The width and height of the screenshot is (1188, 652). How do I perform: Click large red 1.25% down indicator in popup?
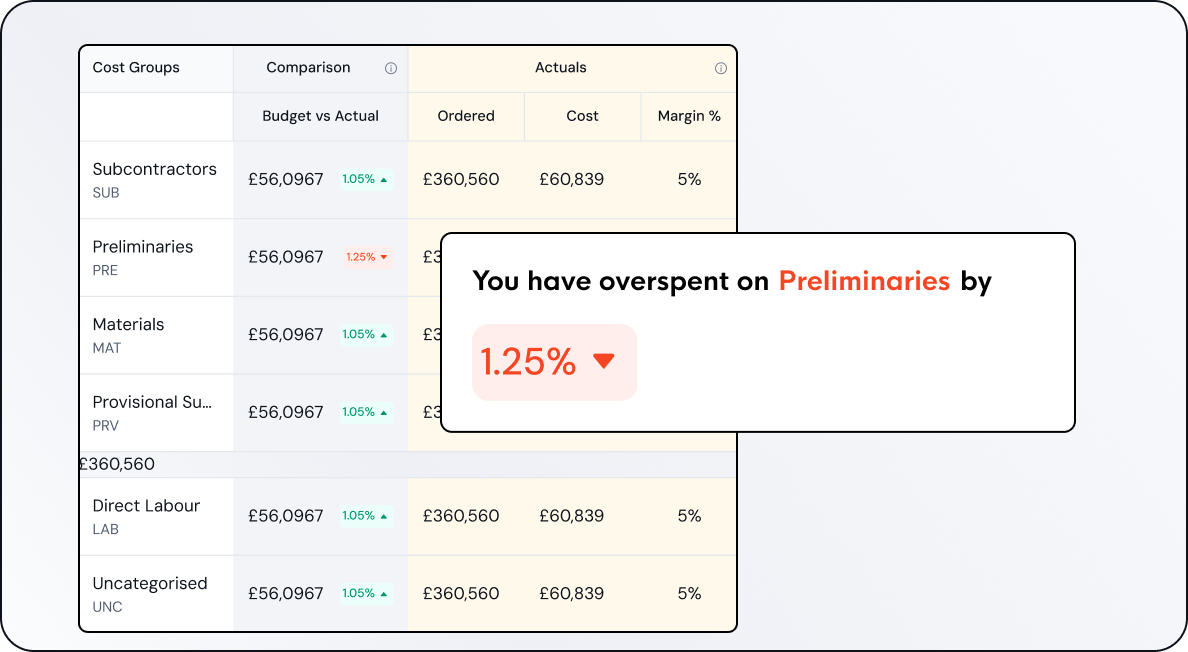[553, 362]
